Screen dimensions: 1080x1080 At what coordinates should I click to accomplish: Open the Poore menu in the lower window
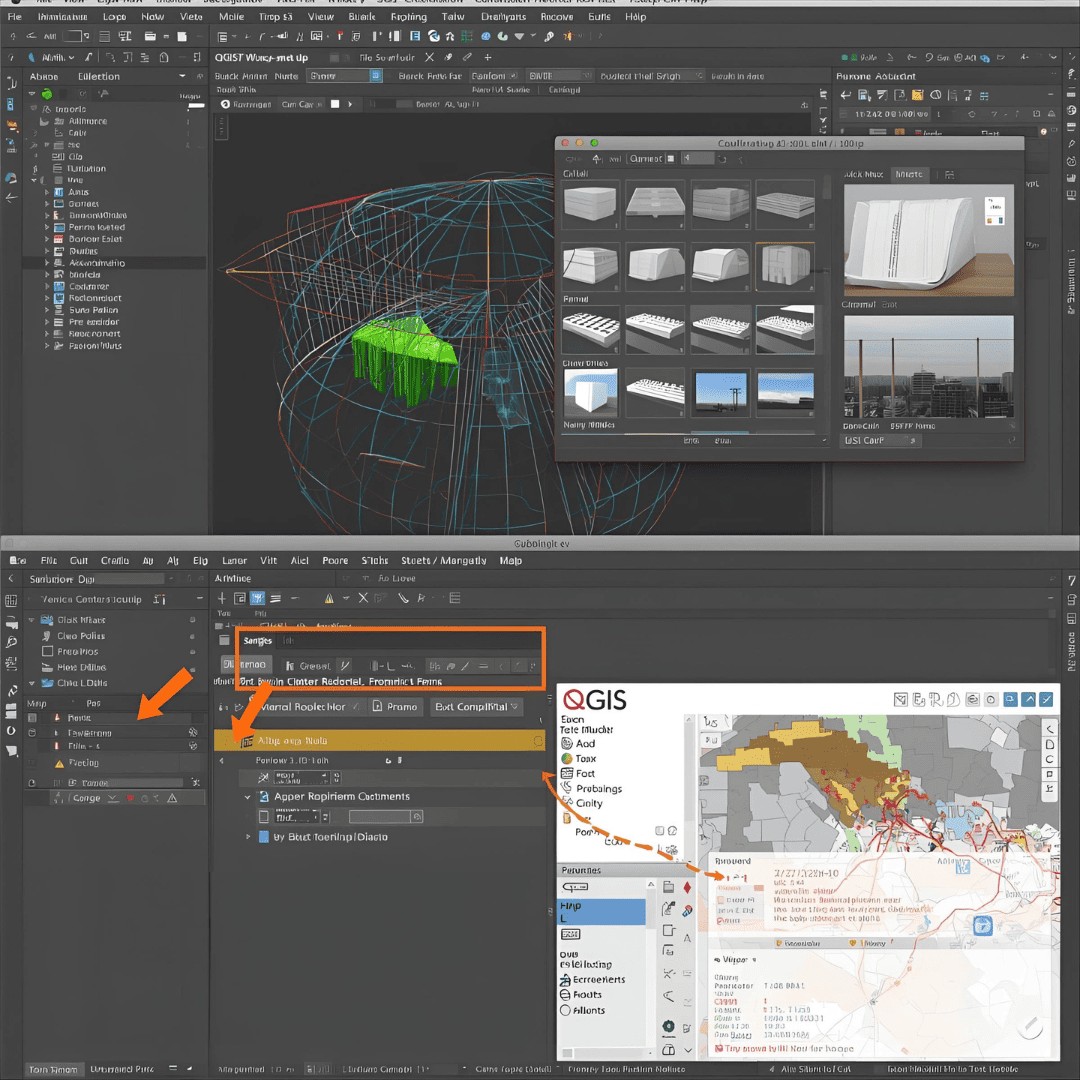335,561
